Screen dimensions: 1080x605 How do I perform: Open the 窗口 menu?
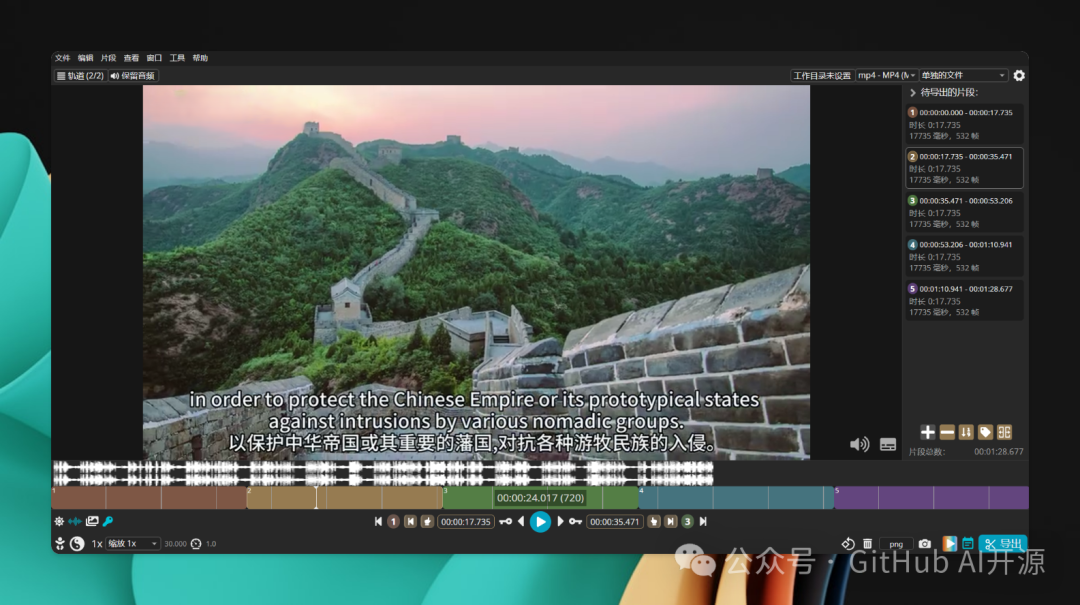154,58
